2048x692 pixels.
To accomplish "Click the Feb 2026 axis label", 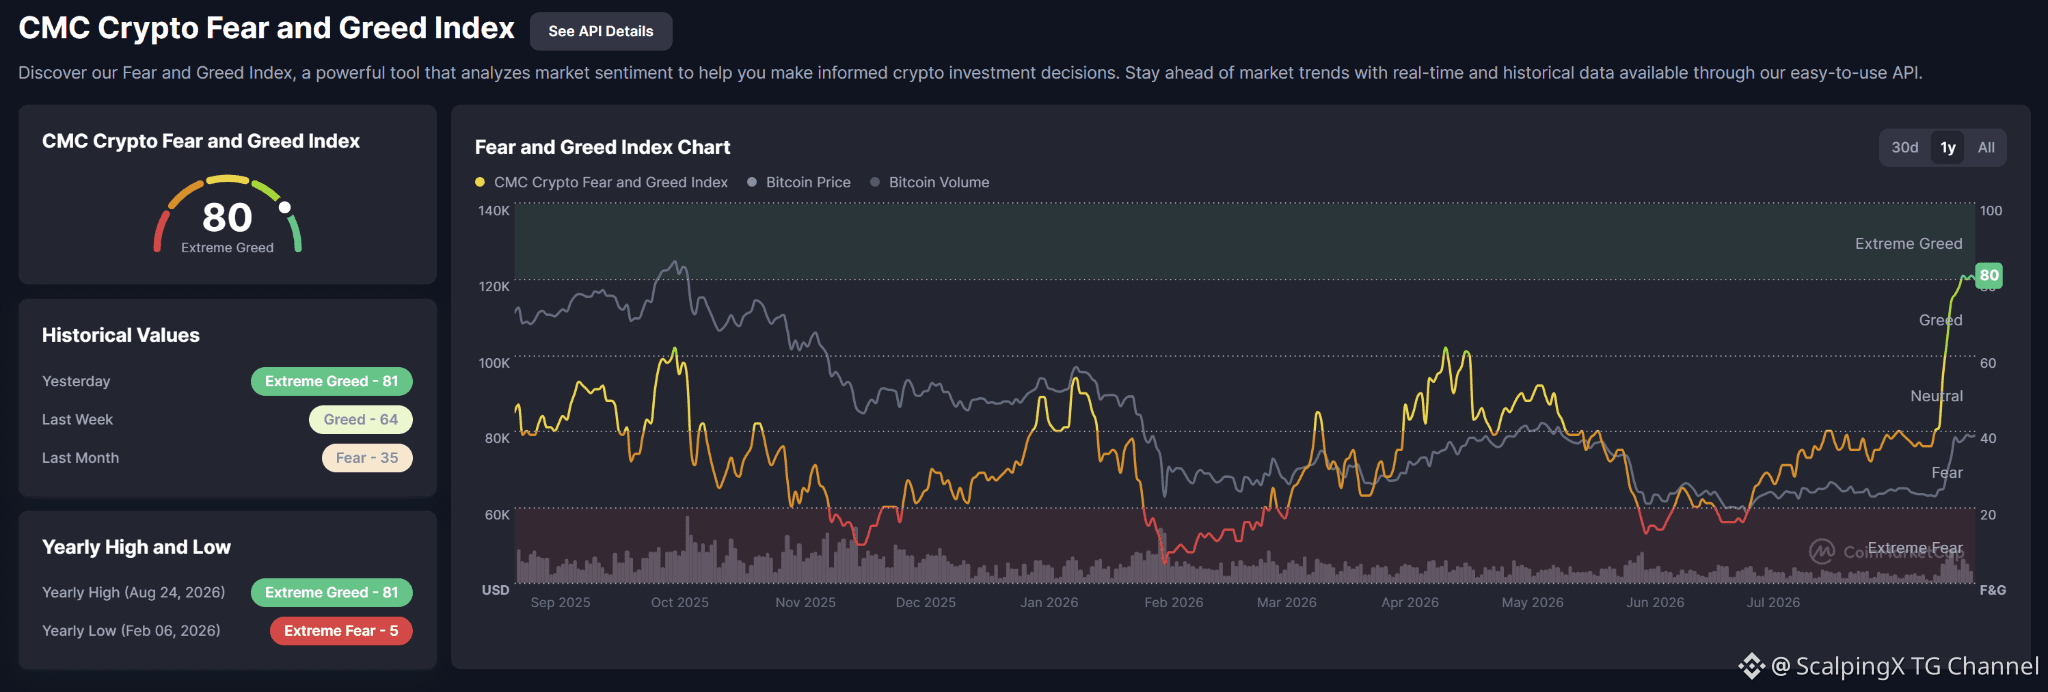I will [1174, 602].
